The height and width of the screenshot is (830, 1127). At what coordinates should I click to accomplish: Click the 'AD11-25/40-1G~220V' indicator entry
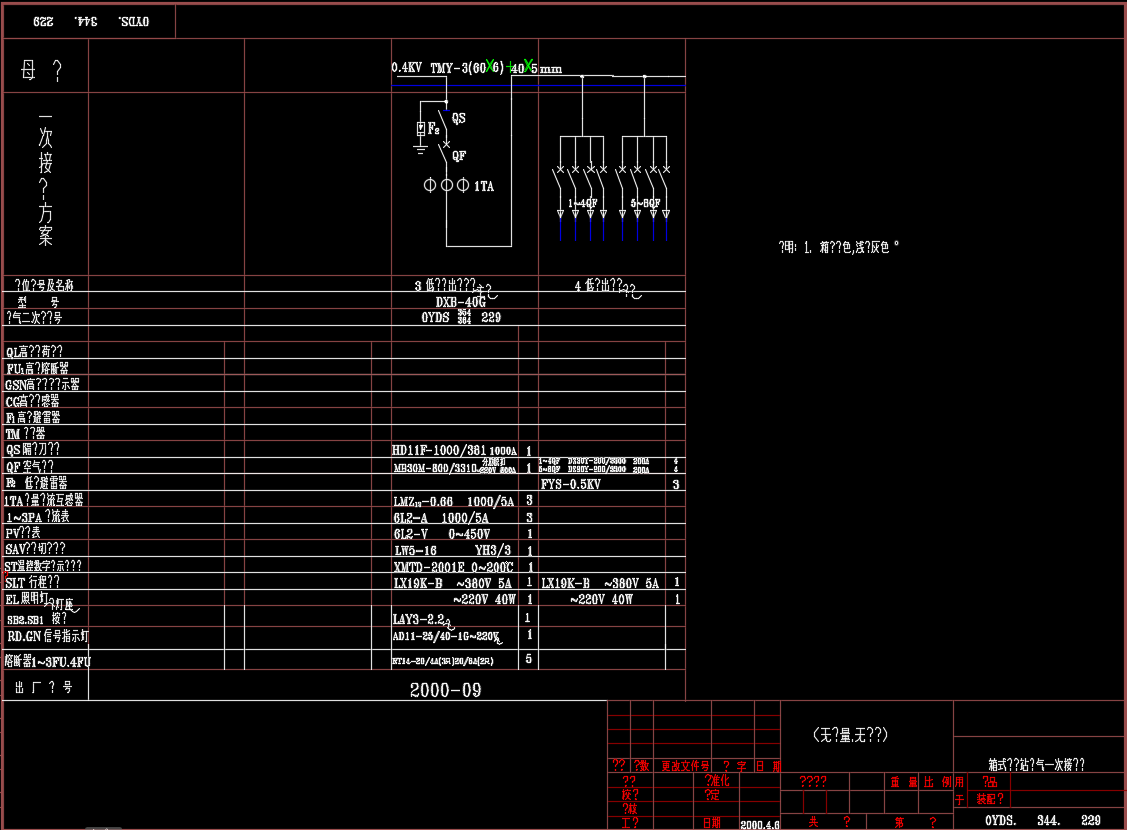click(446, 636)
